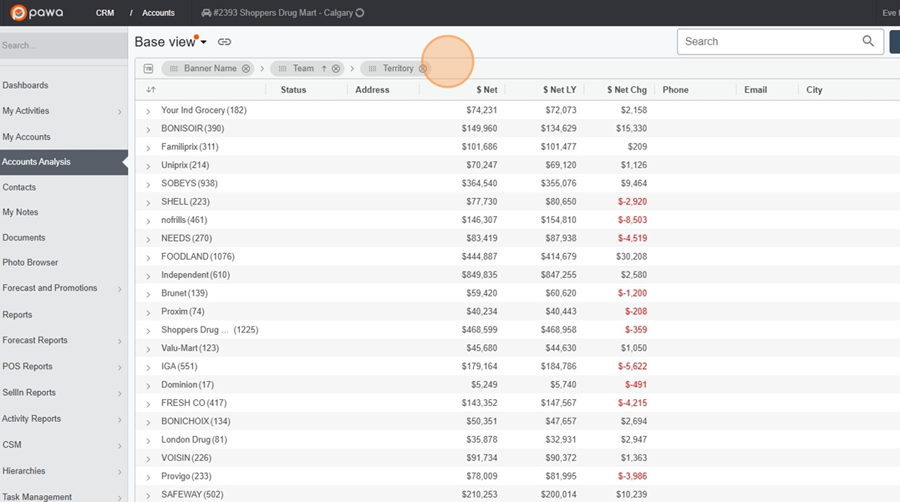Expand the CSM sidebar submenu
This screenshot has width=900, height=502.
click(119, 446)
